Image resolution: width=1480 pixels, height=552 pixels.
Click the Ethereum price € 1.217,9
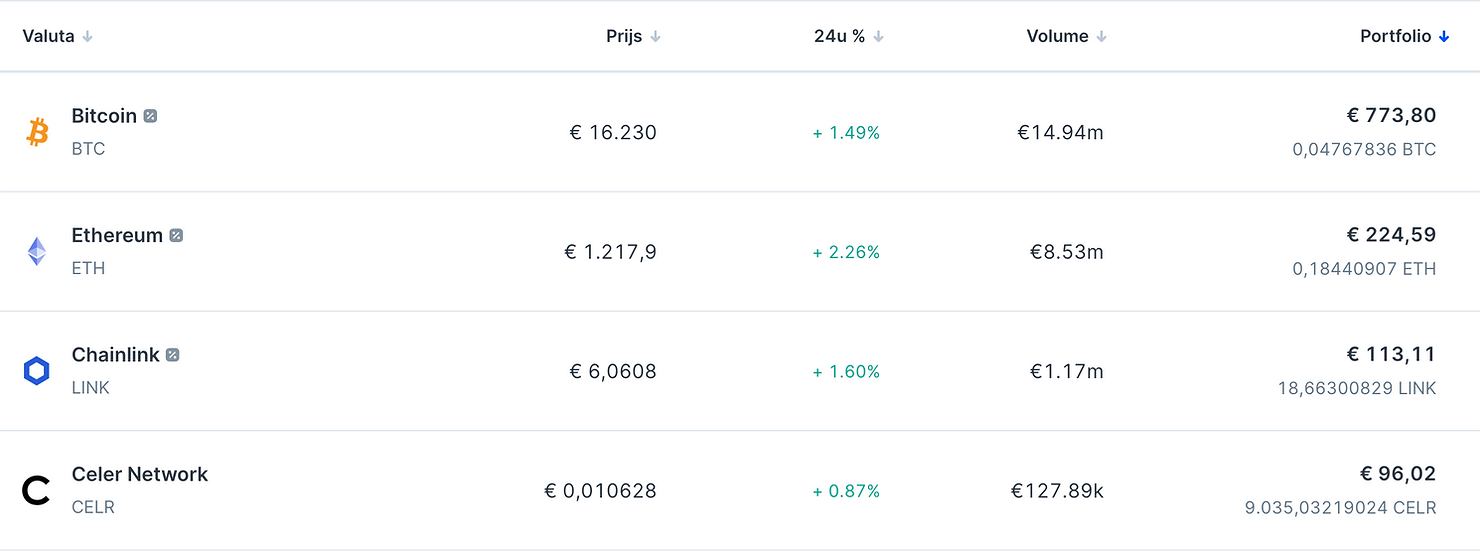coord(610,252)
